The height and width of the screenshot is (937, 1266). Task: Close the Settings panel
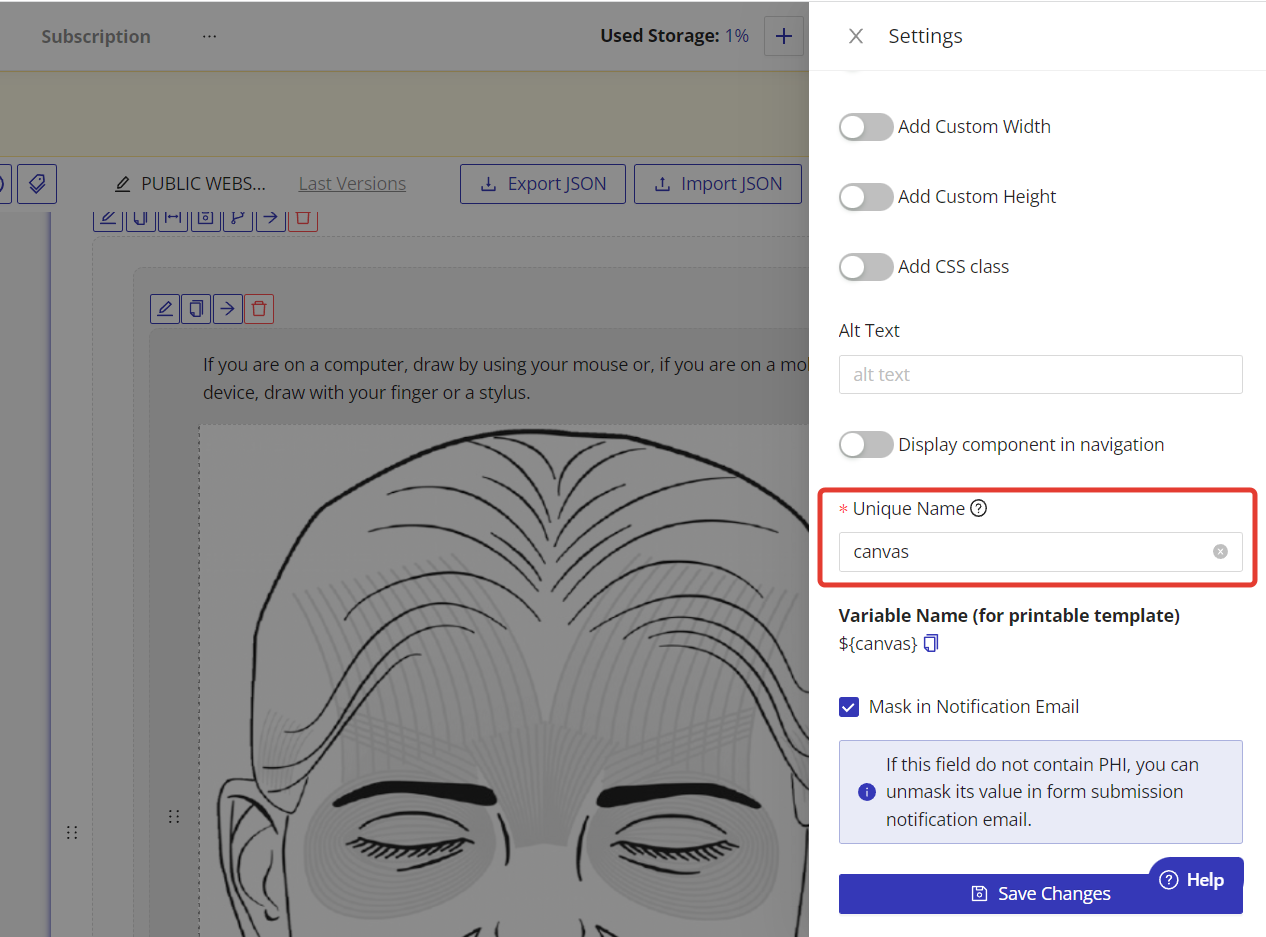[856, 36]
